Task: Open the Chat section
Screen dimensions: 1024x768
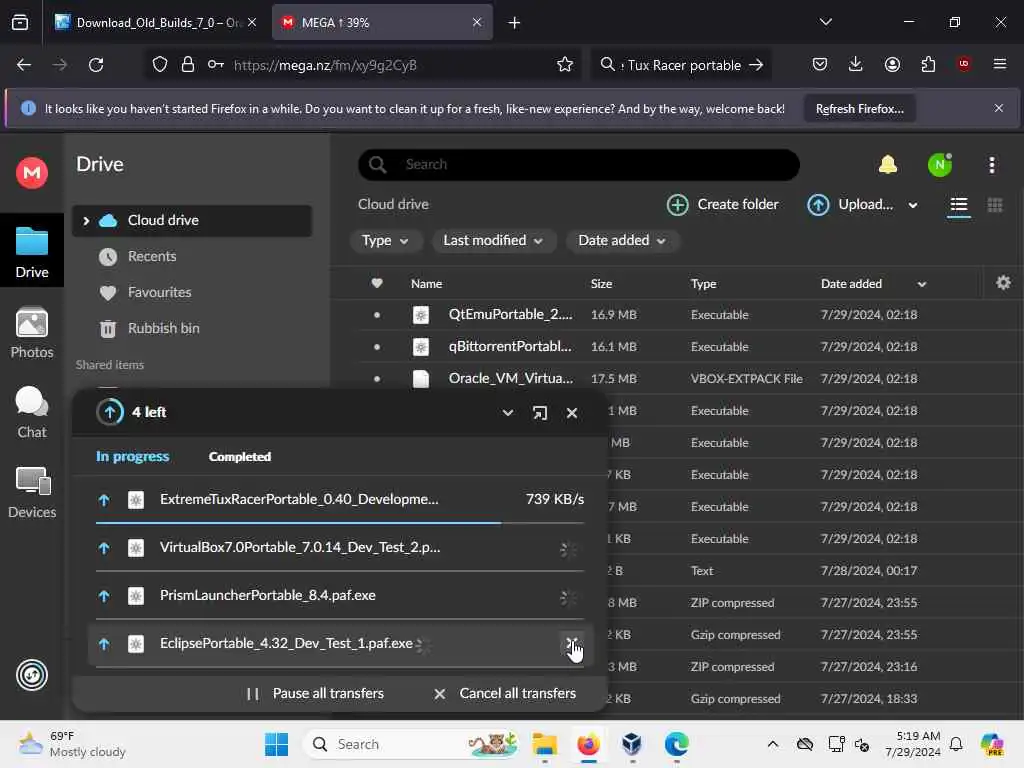Action: (31, 413)
